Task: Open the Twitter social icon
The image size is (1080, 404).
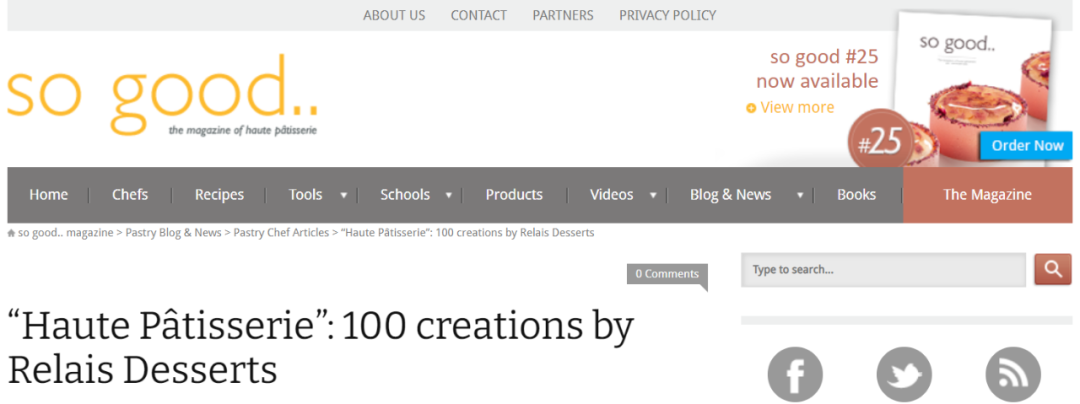Action: (x=904, y=374)
